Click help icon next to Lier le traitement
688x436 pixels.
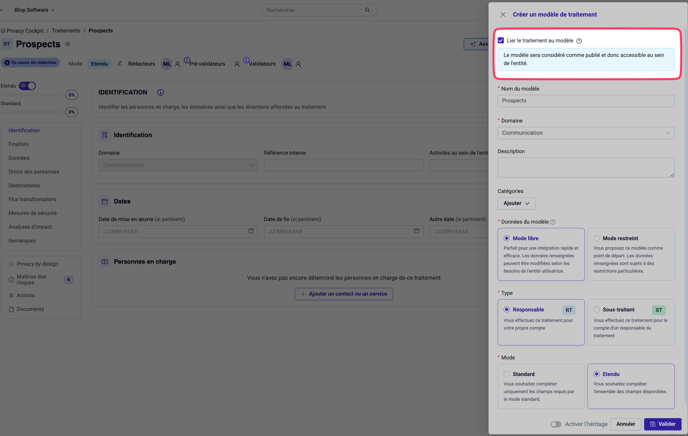[579, 41]
